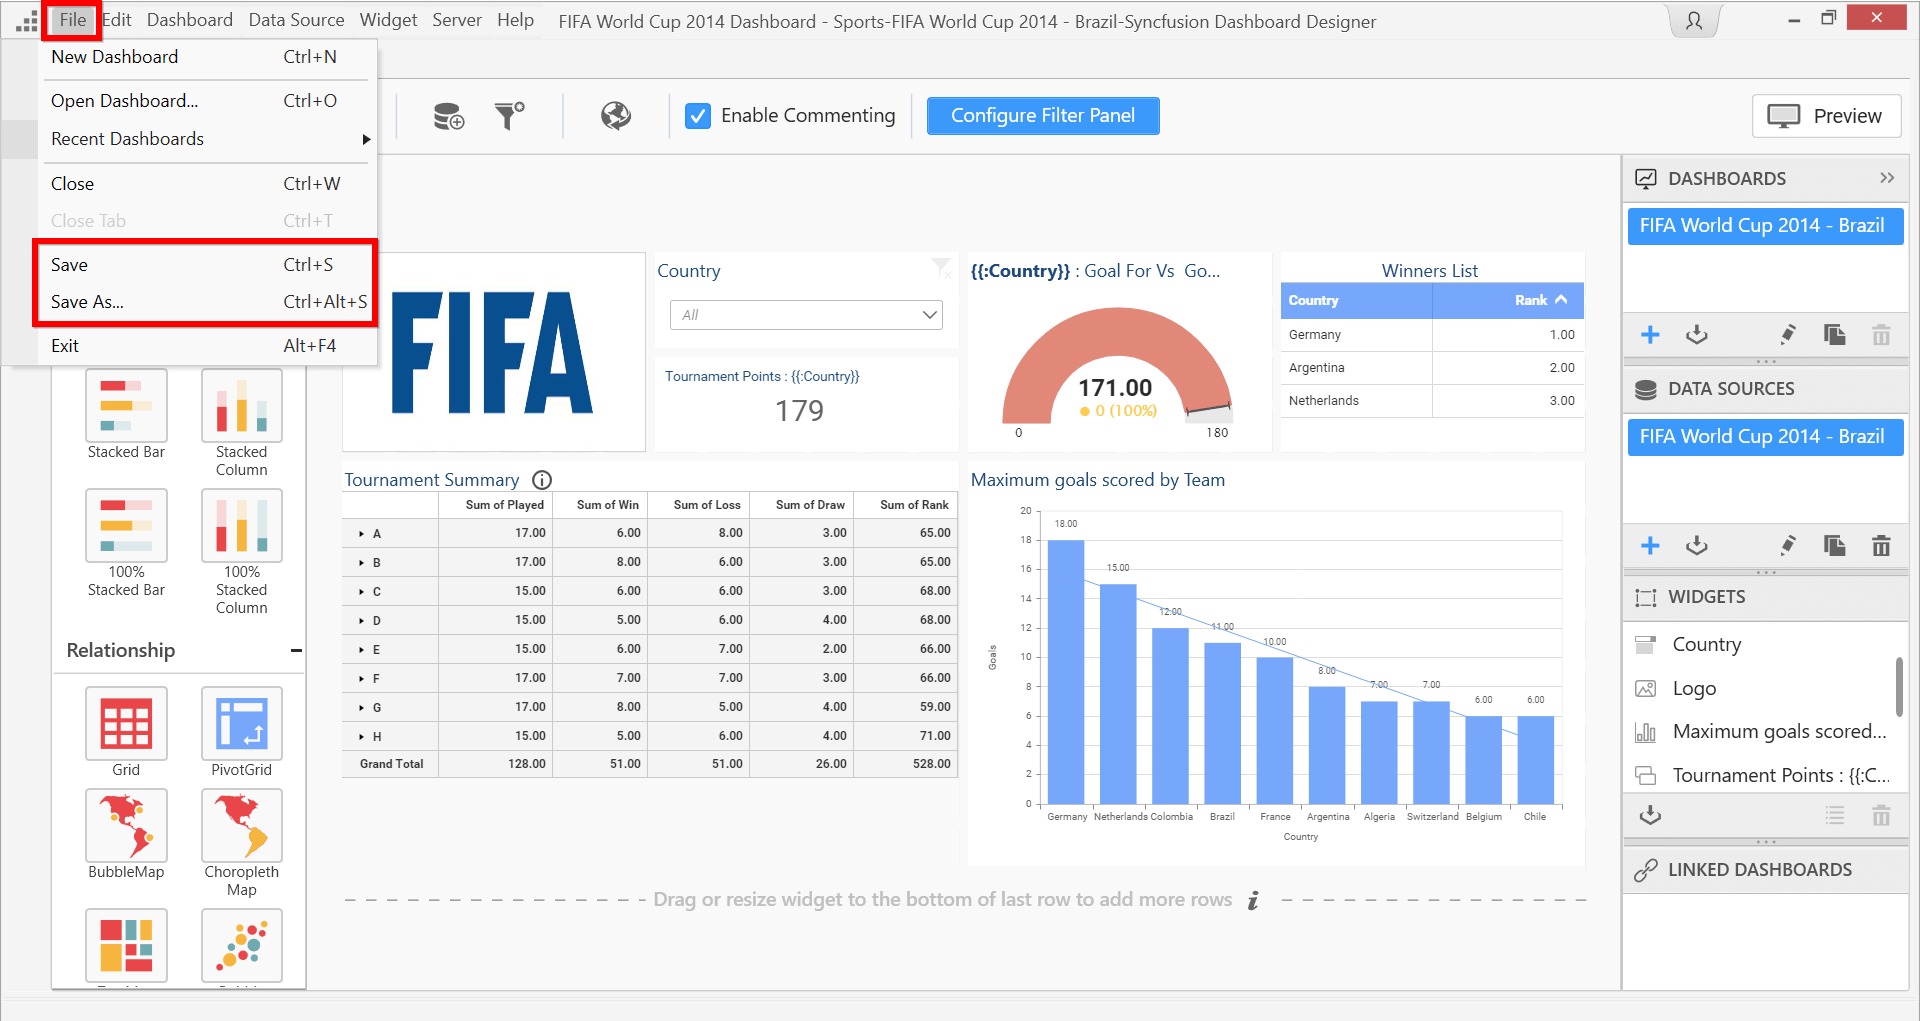Duplicate dashboard via copy icon in Dashboards panel
1920x1021 pixels.
point(1835,335)
